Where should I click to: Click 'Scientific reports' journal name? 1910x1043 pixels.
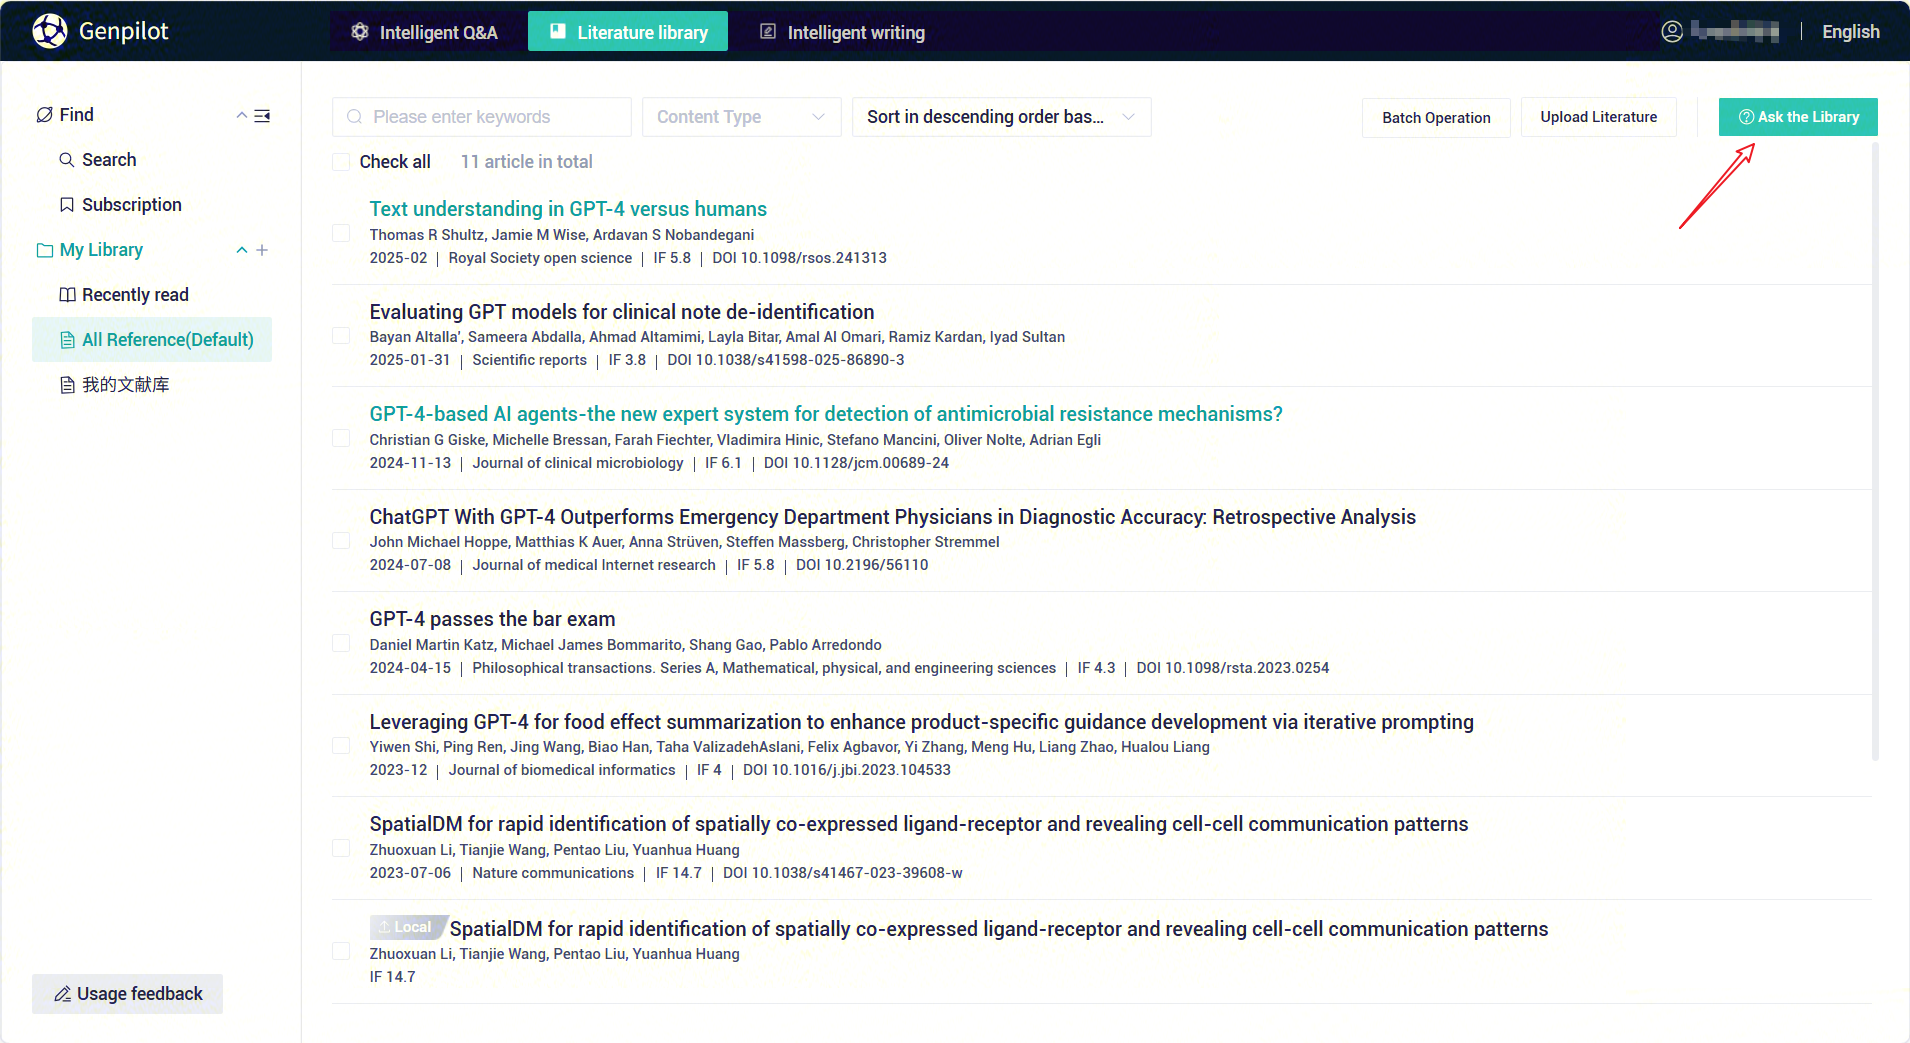(x=529, y=360)
